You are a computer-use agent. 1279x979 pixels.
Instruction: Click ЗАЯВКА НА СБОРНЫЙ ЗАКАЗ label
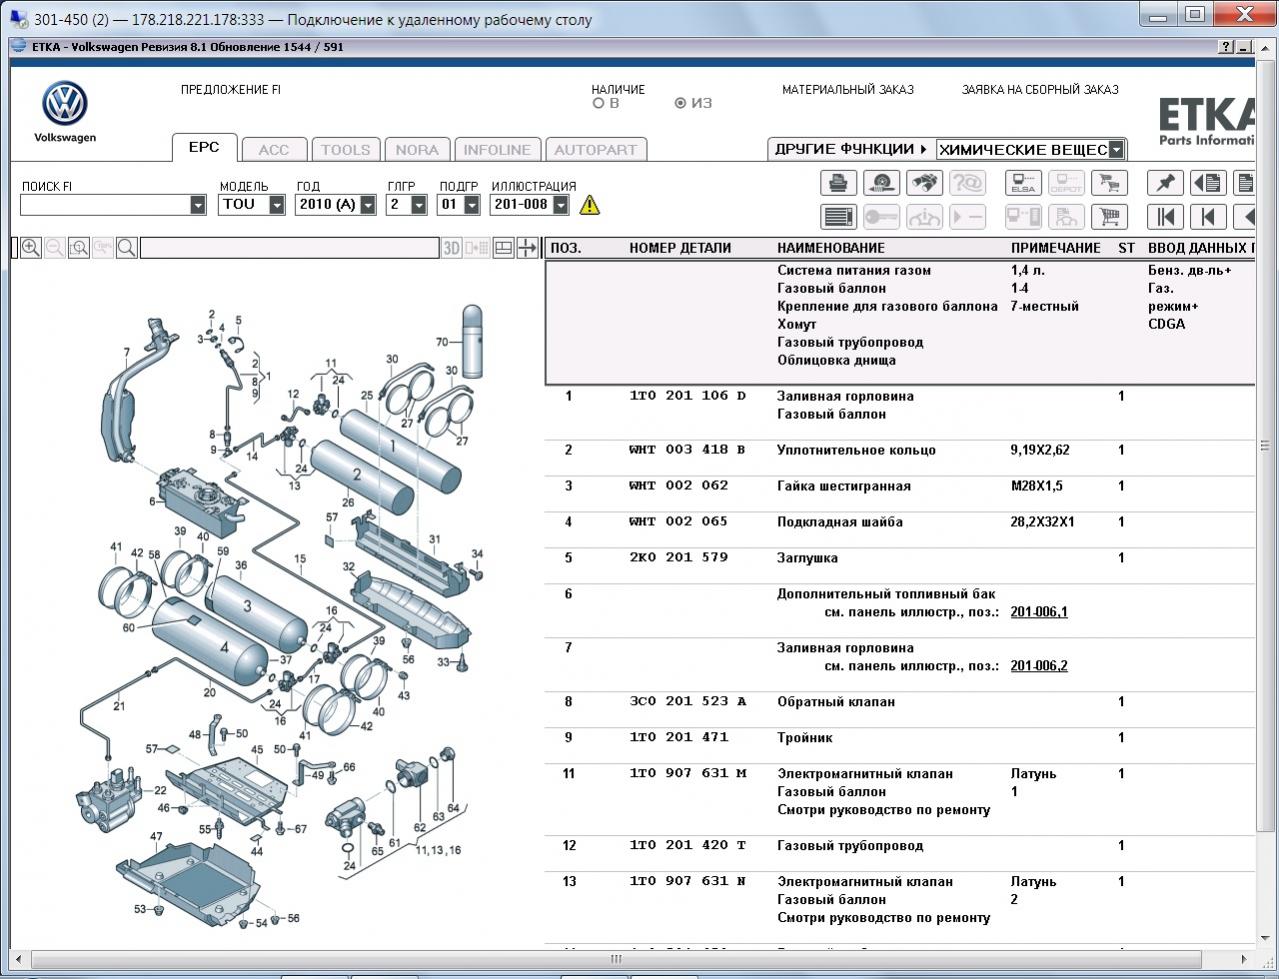(1040, 90)
